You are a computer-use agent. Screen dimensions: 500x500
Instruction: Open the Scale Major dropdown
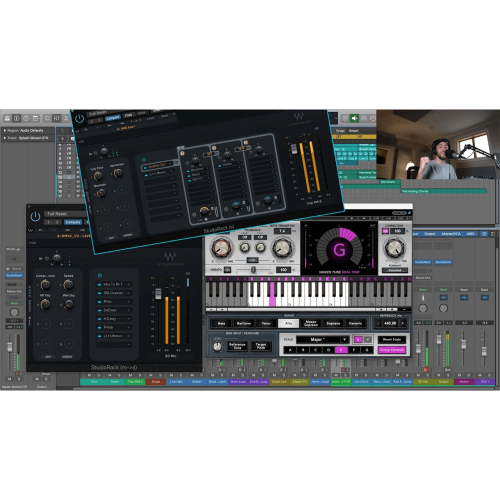click(322, 339)
